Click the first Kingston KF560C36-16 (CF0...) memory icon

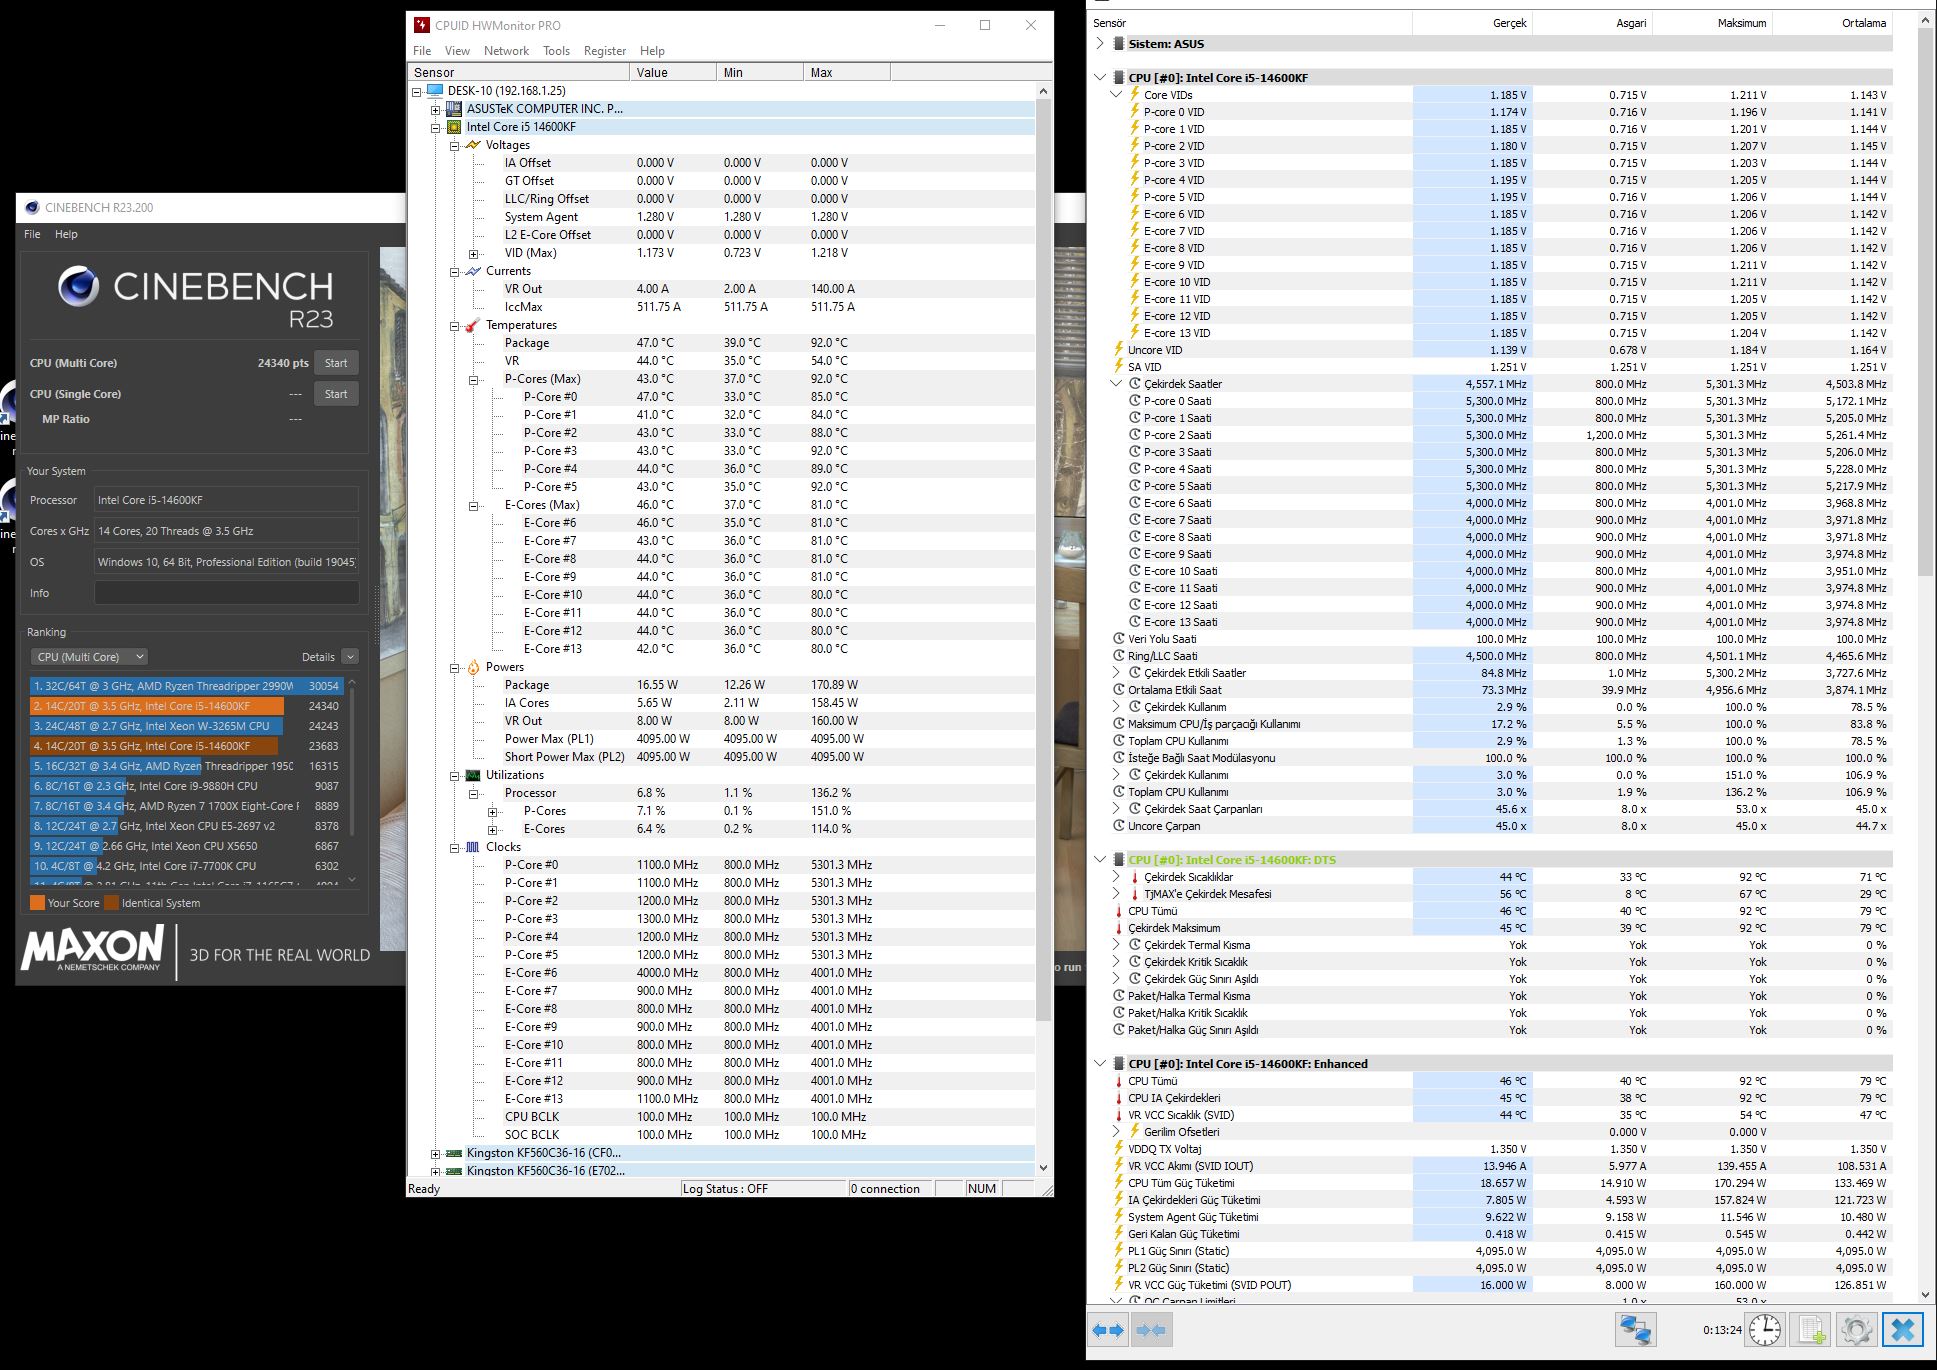(454, 1153)
